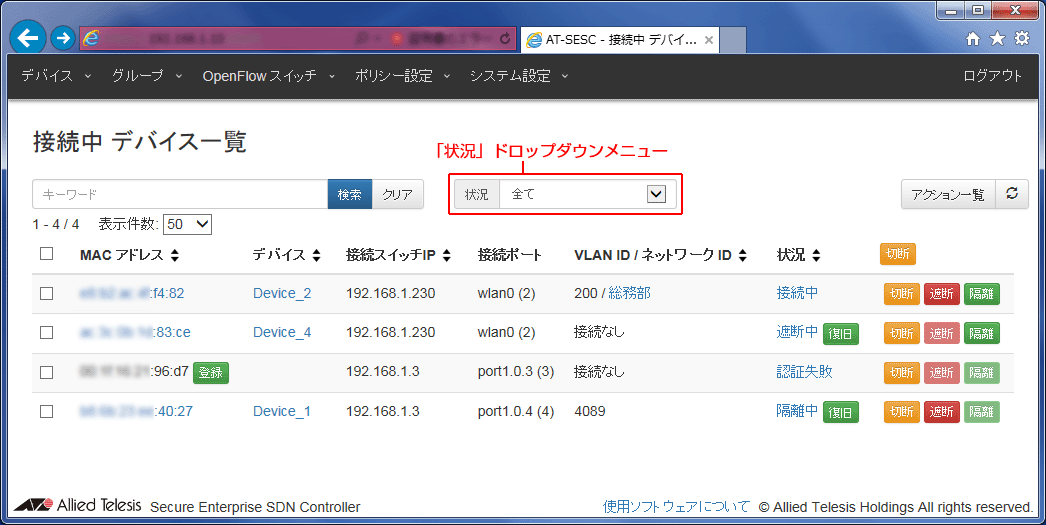
Task: Click 遮断 in the Device_1 row
Action: [x=942, y=412]
